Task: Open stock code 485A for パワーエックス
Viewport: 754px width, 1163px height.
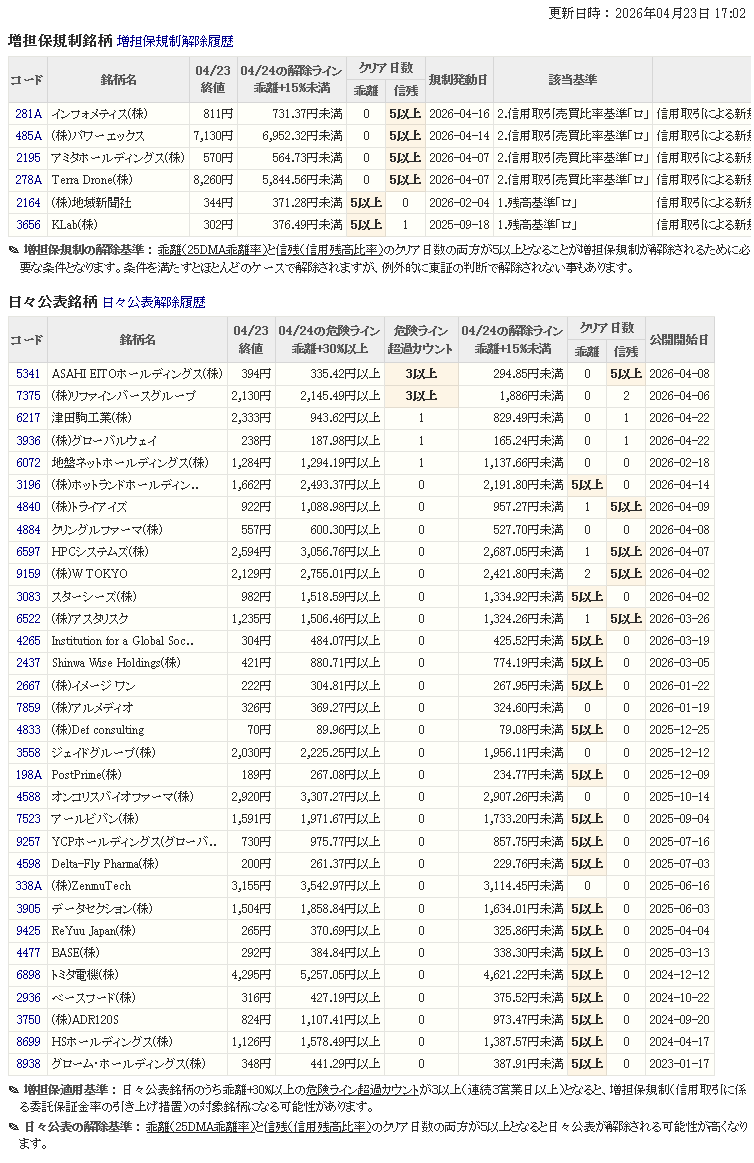Action: pyautogui.click(x=28, y=136)
